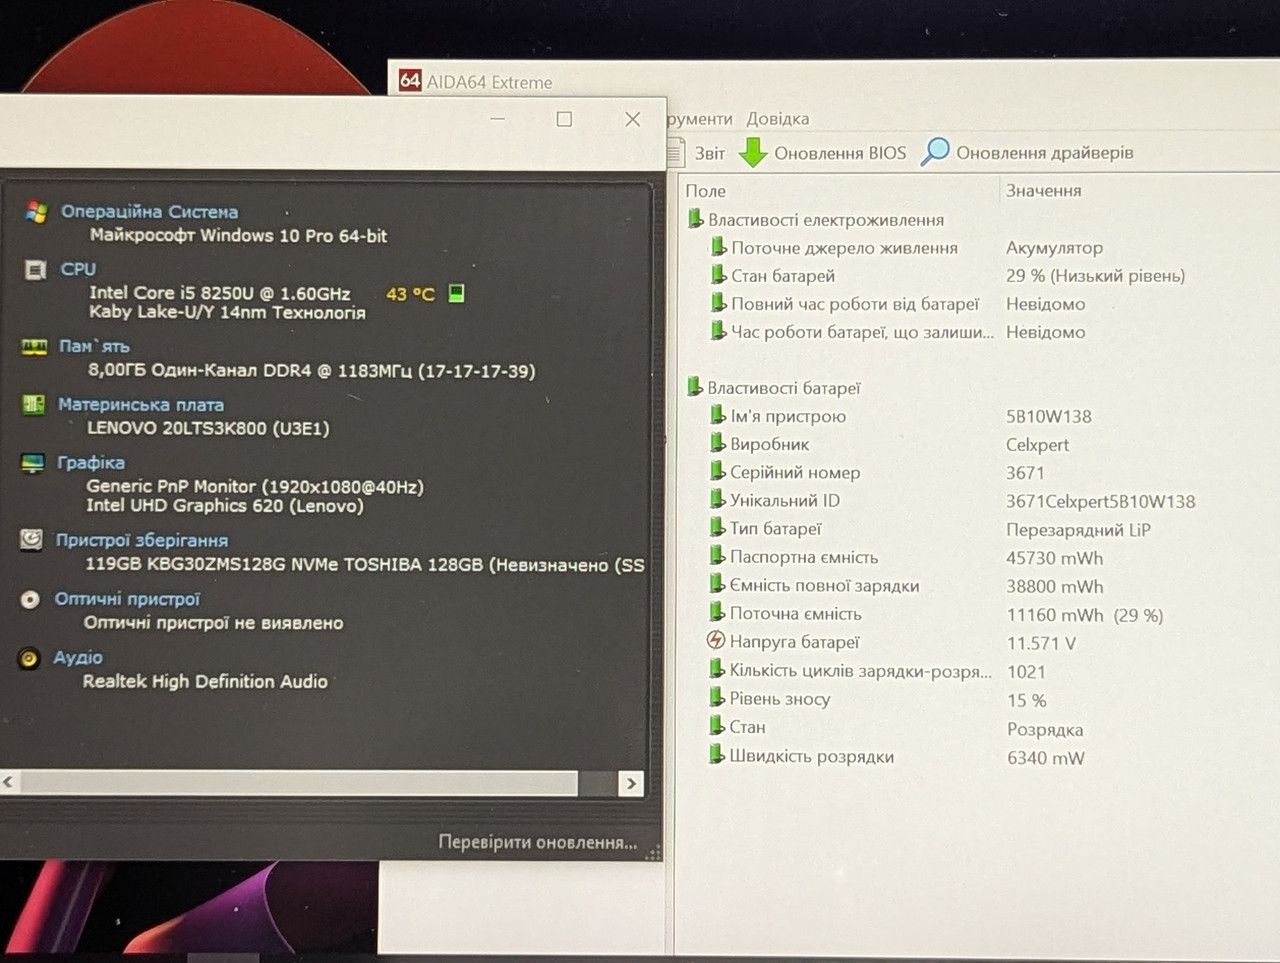Open the partially hidden Інструменти menu
Screen dimensions: 1280x963
coord(700,118)
